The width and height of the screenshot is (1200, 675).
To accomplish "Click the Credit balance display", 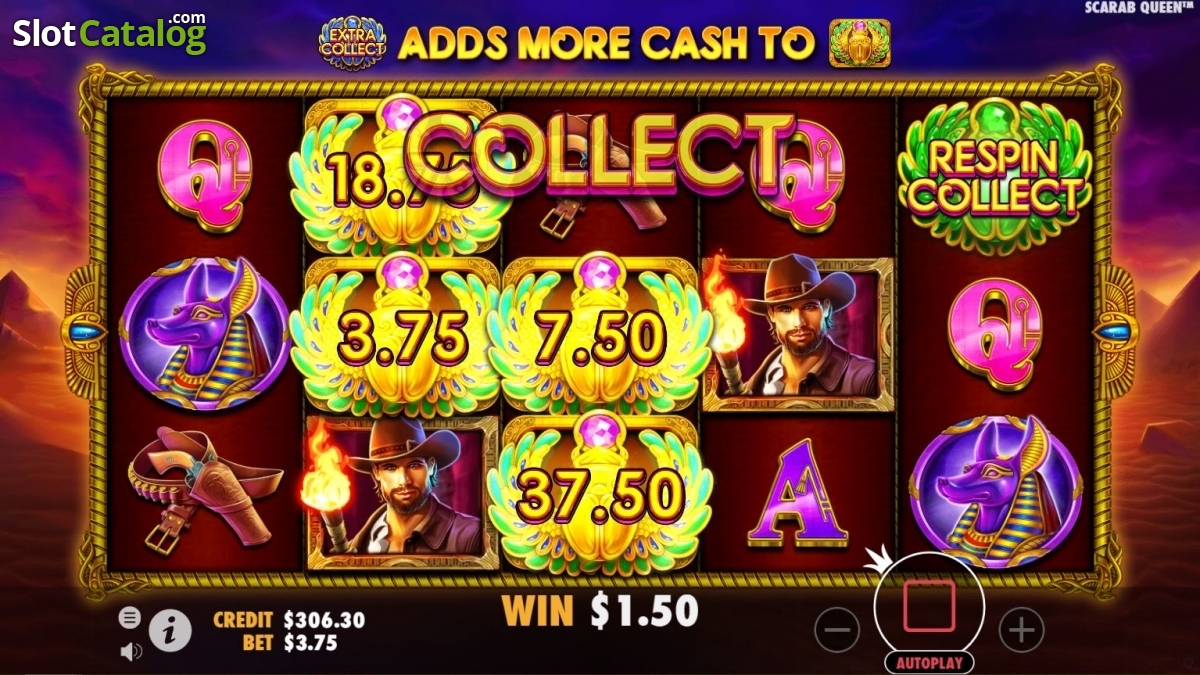I will 289,620.
